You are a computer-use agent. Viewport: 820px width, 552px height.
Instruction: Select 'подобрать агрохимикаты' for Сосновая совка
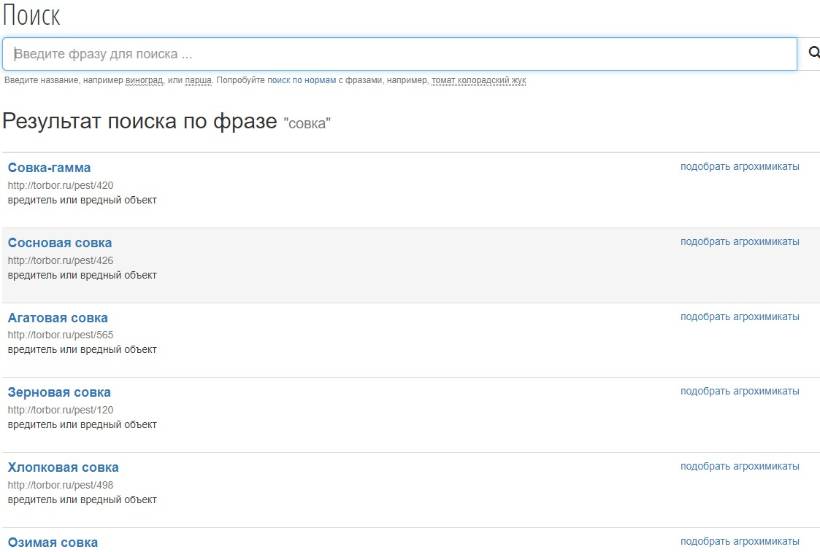(739, 242)
